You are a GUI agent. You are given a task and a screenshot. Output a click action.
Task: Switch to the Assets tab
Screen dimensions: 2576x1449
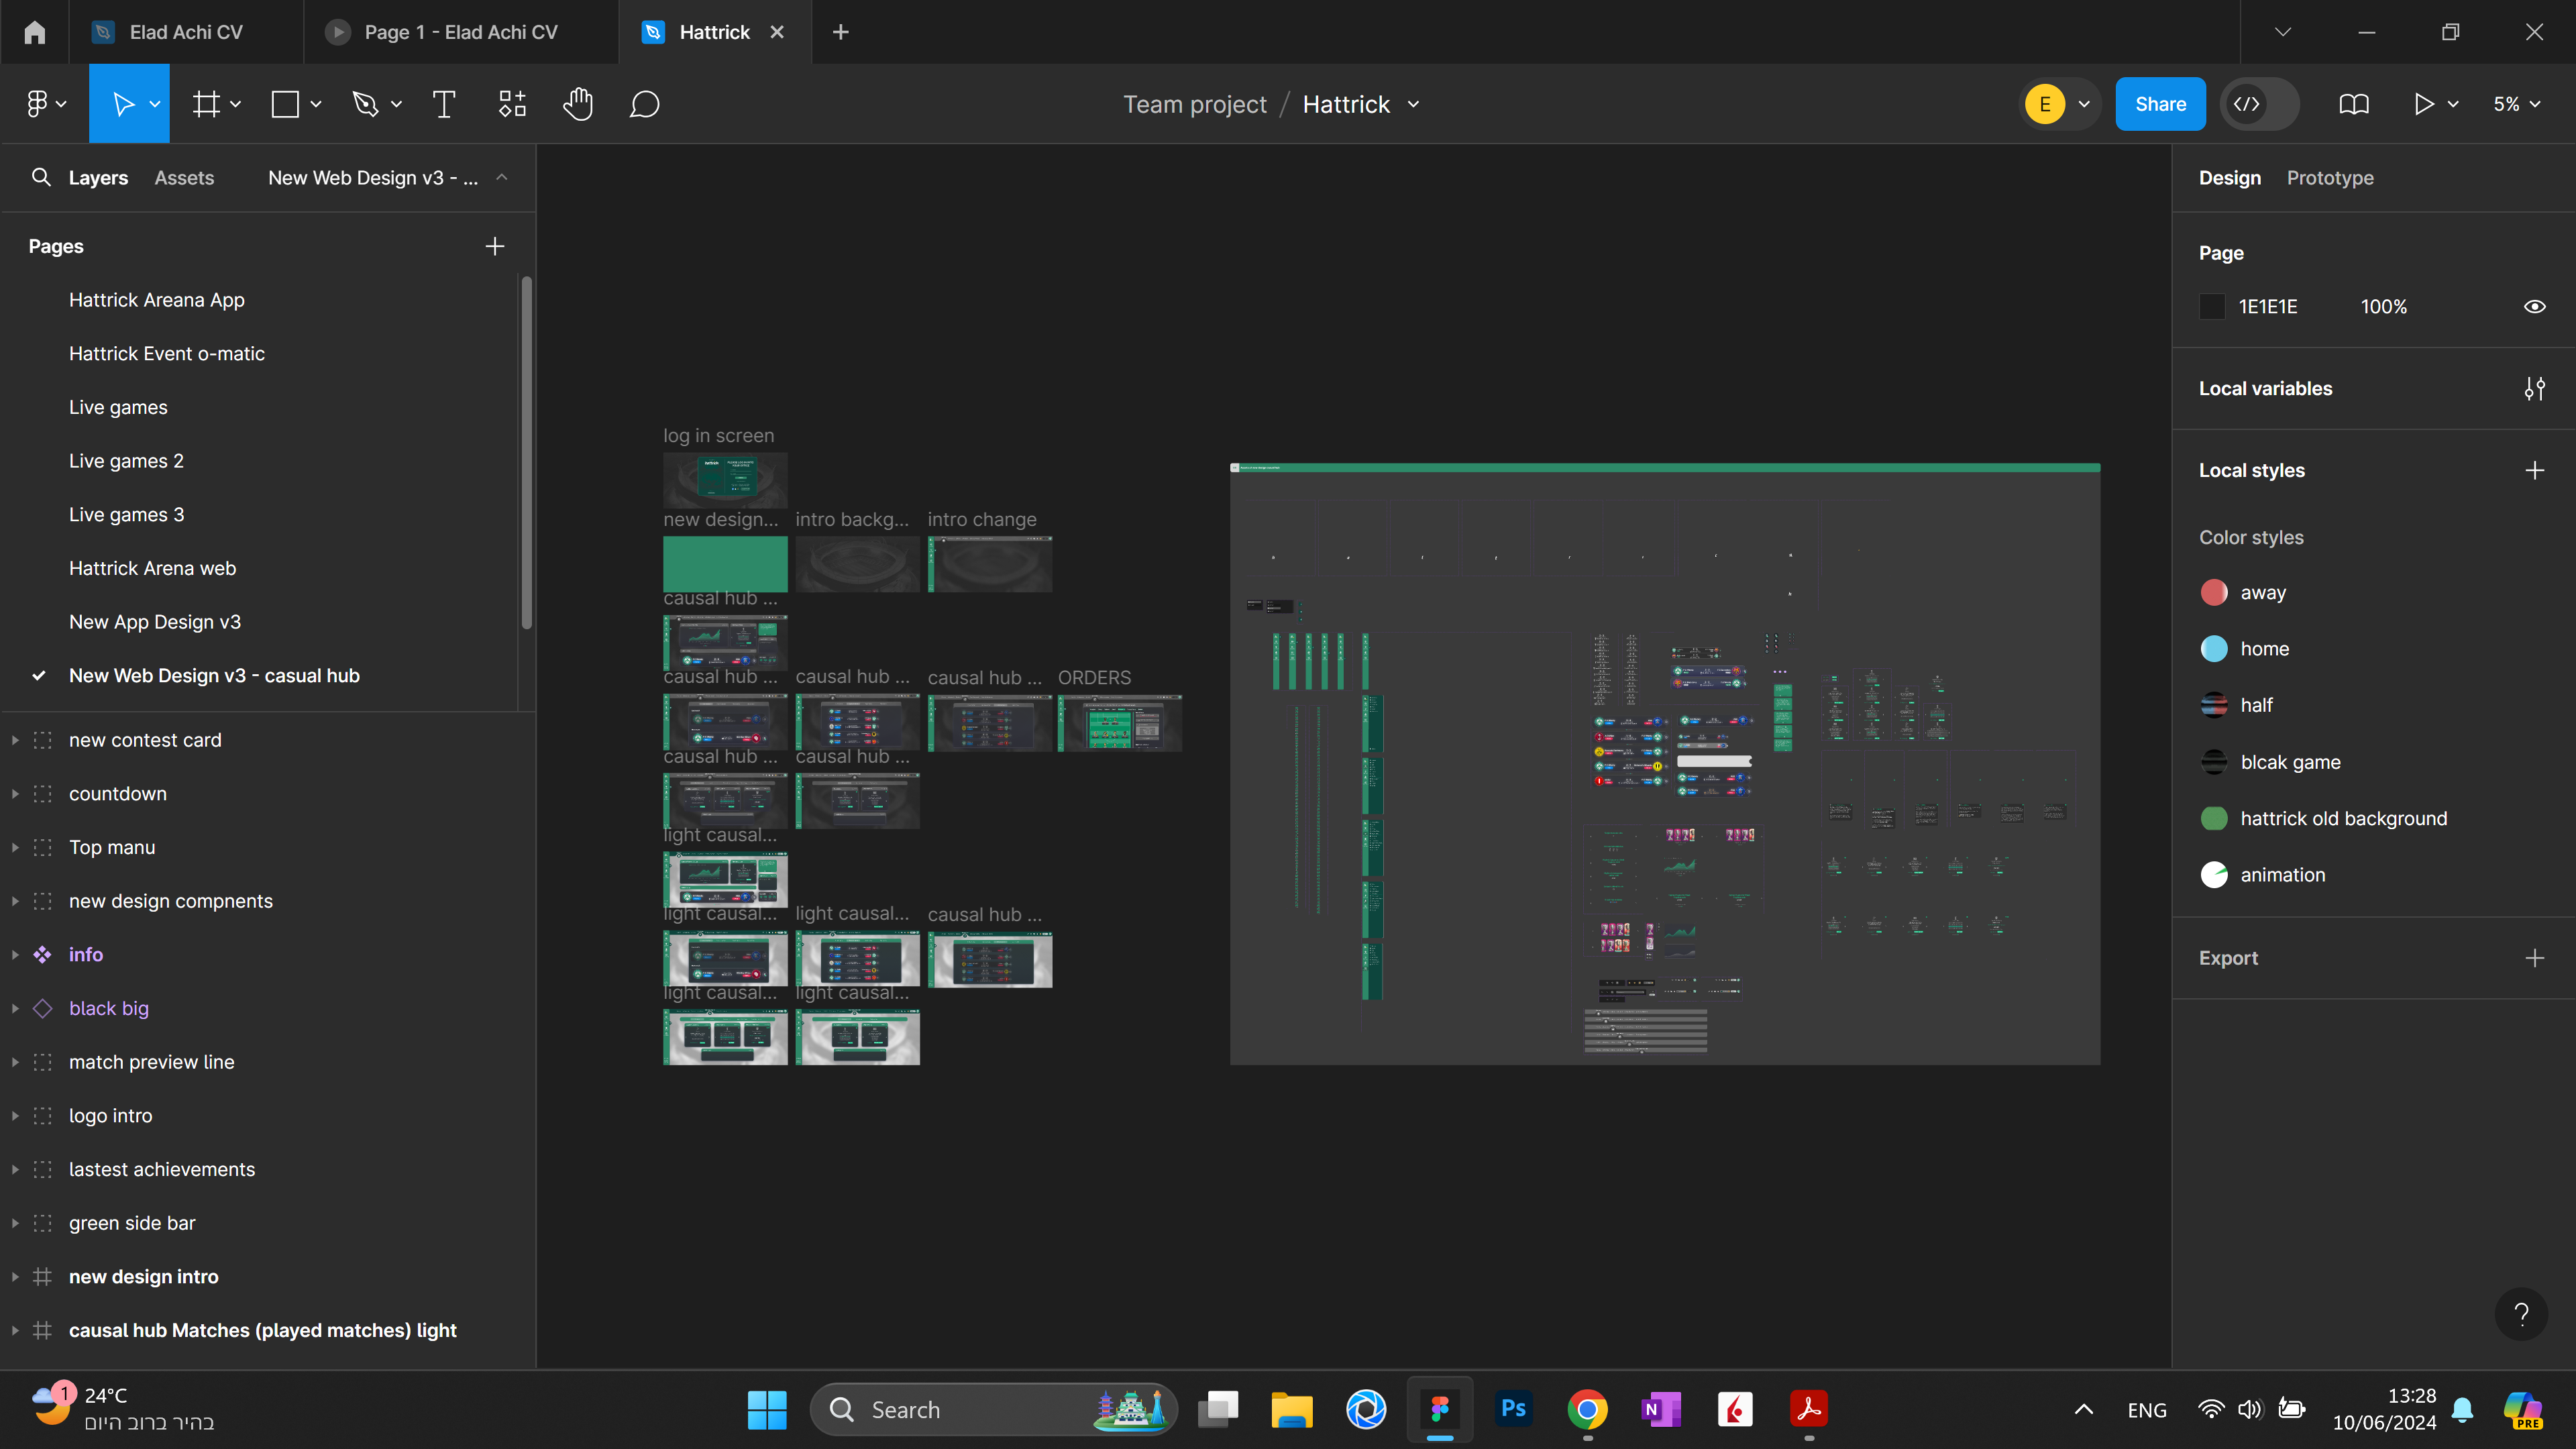(184, 178)
